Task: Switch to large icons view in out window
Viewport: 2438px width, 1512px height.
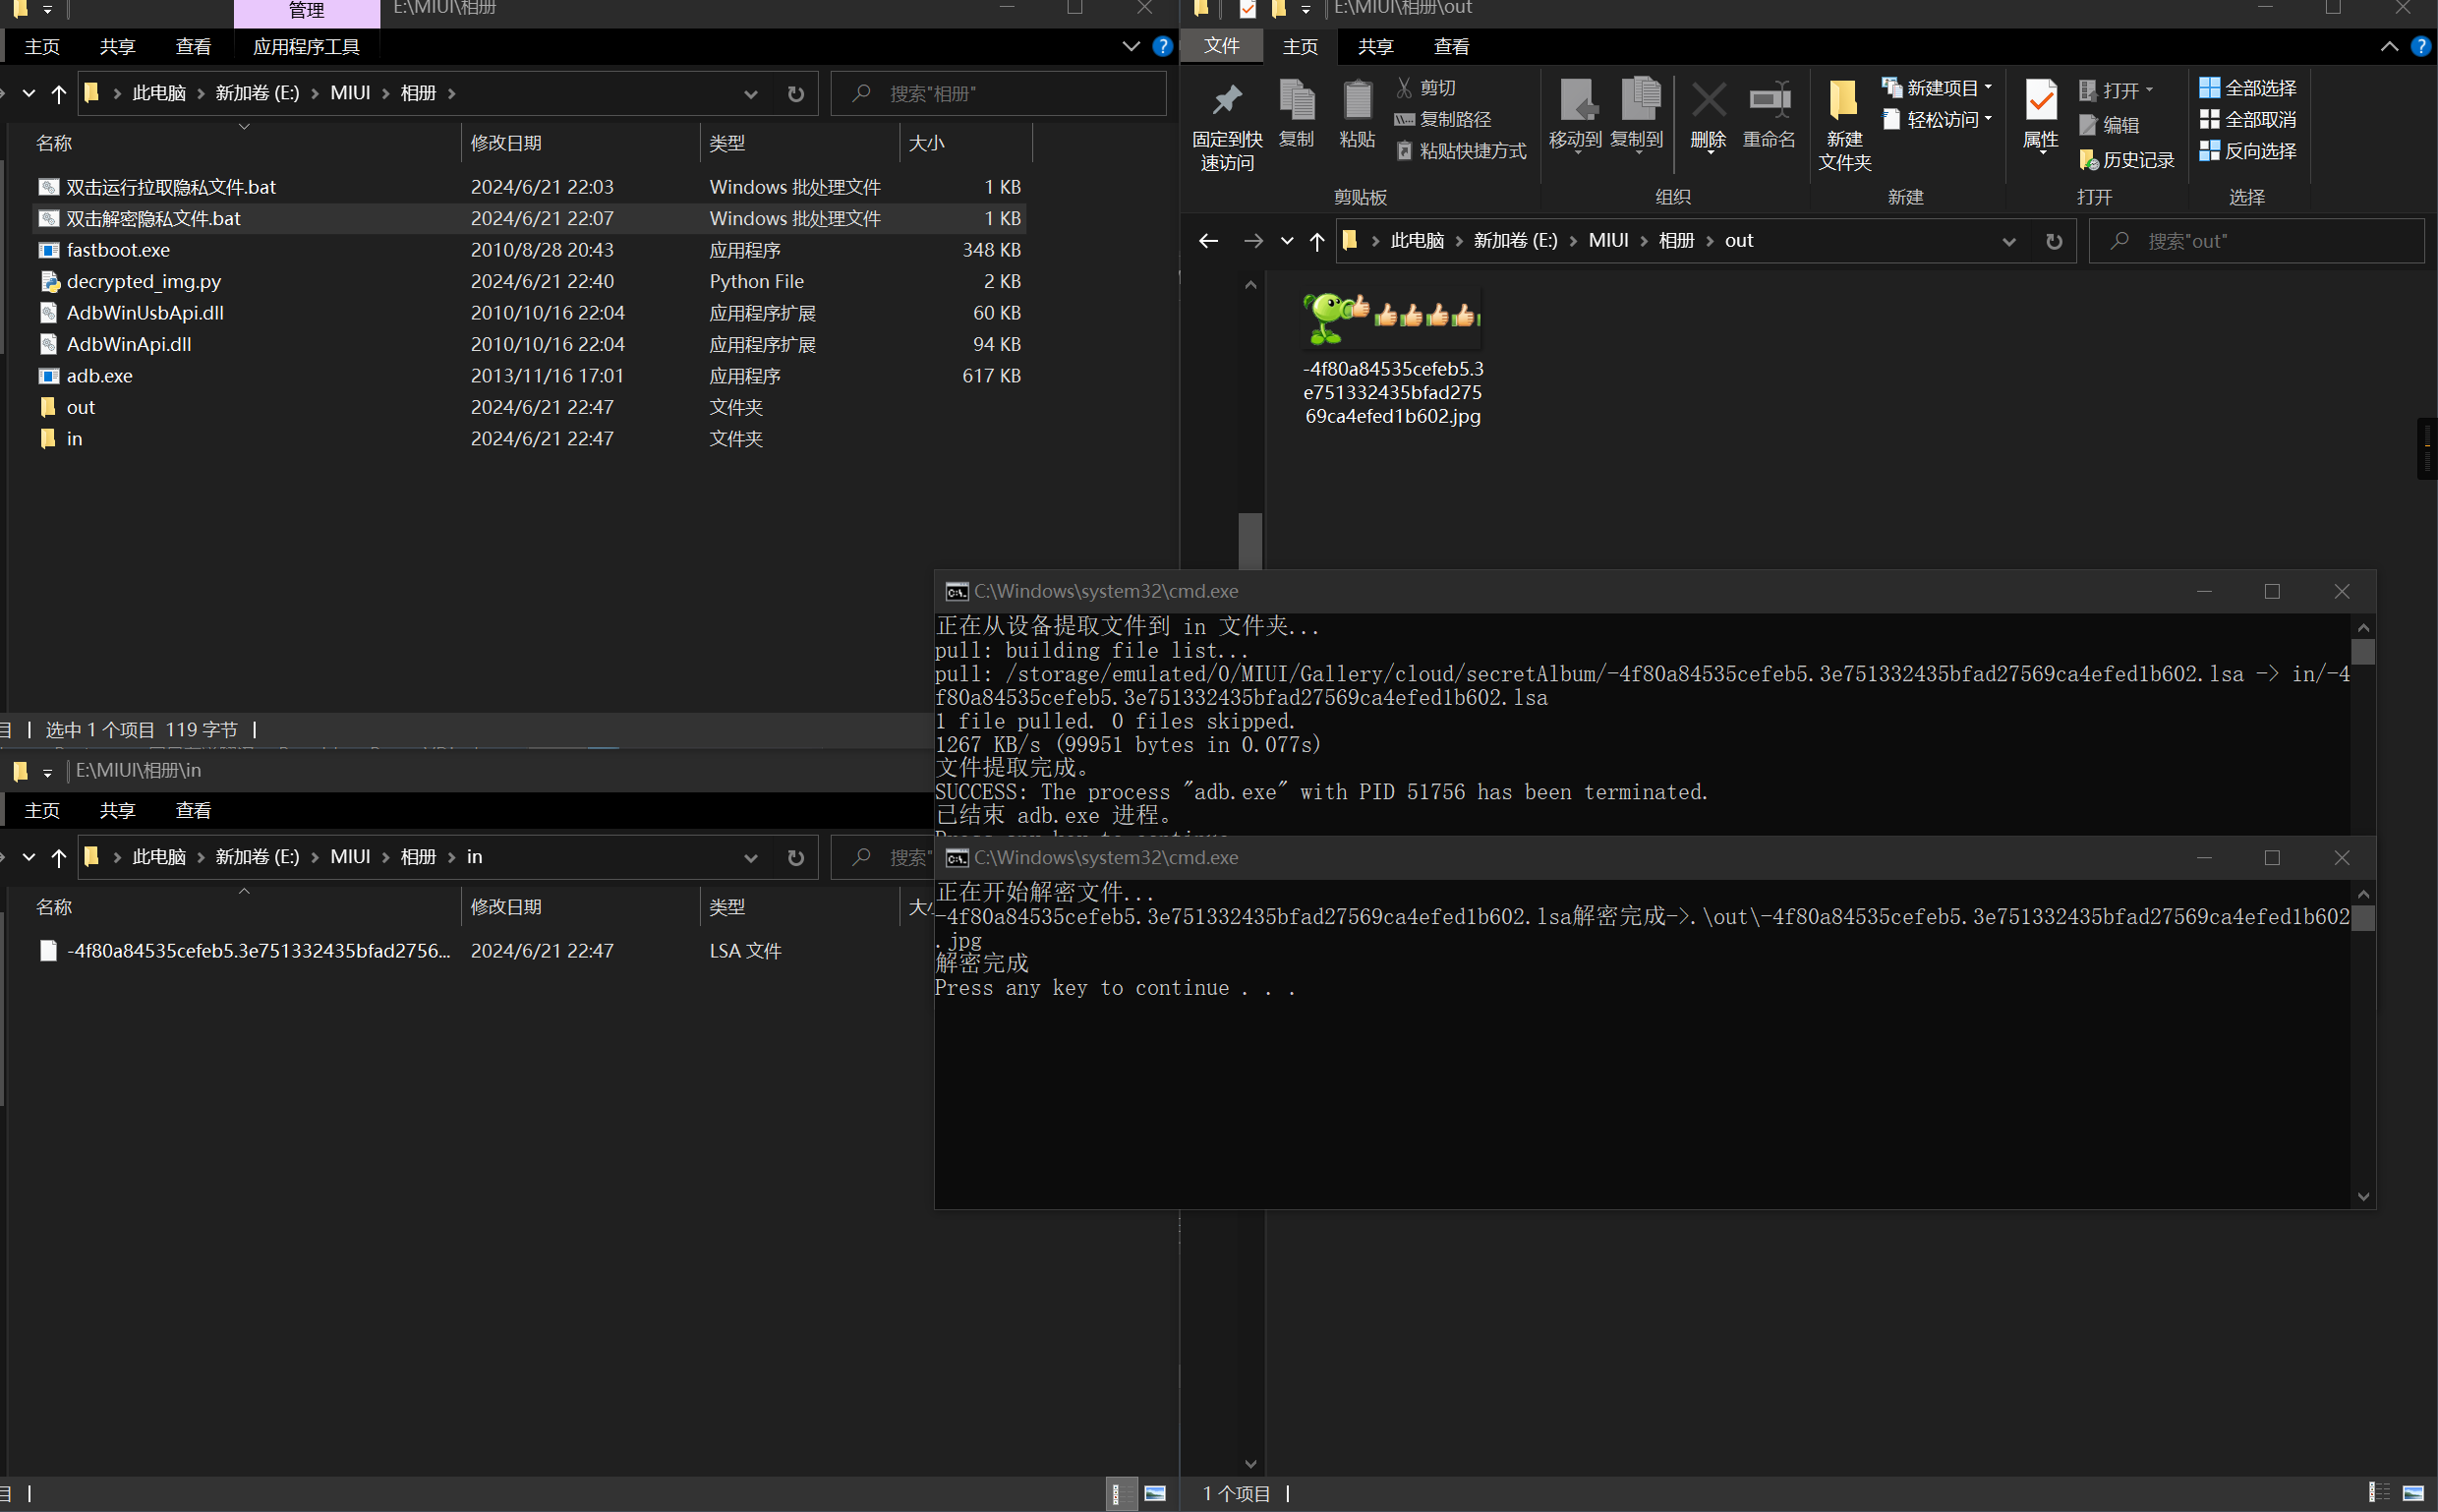Action: coord(2412,1493)
